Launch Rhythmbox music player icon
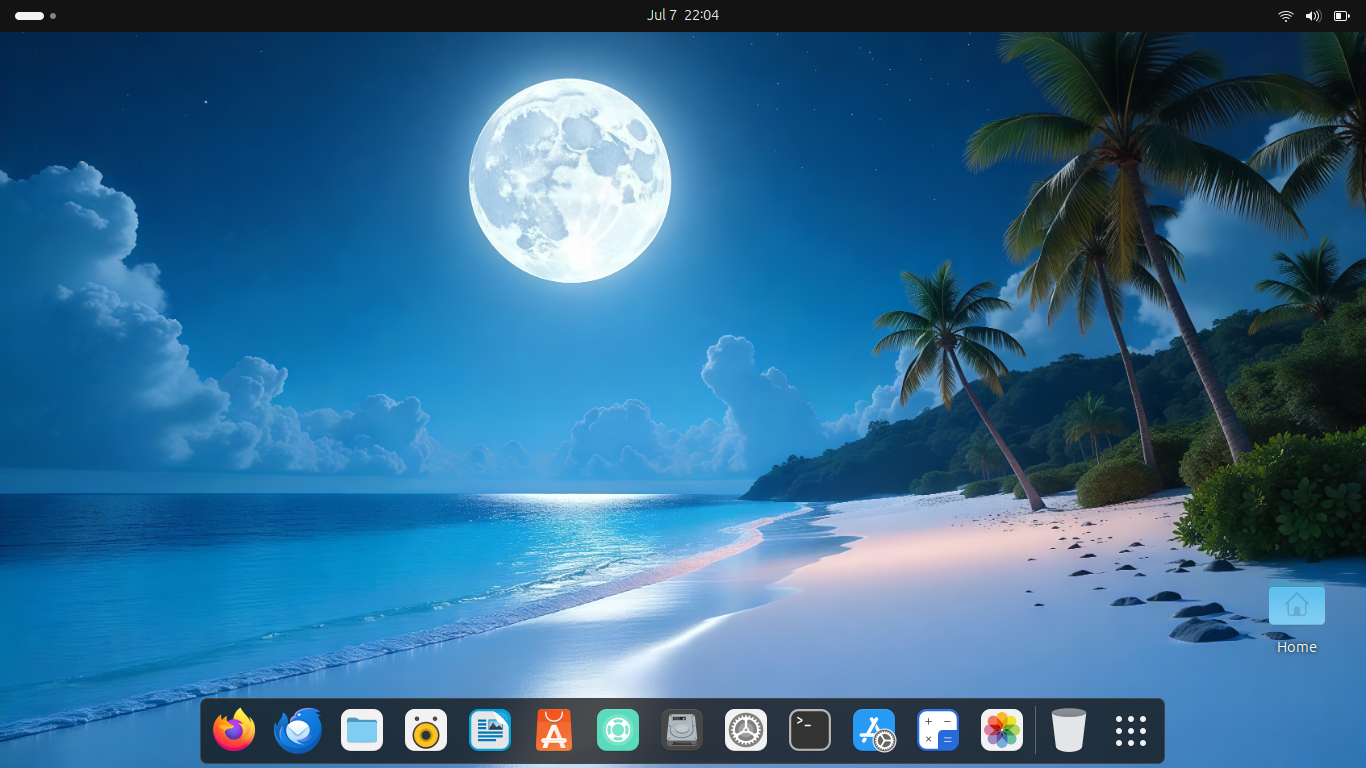 click(426, 730)
